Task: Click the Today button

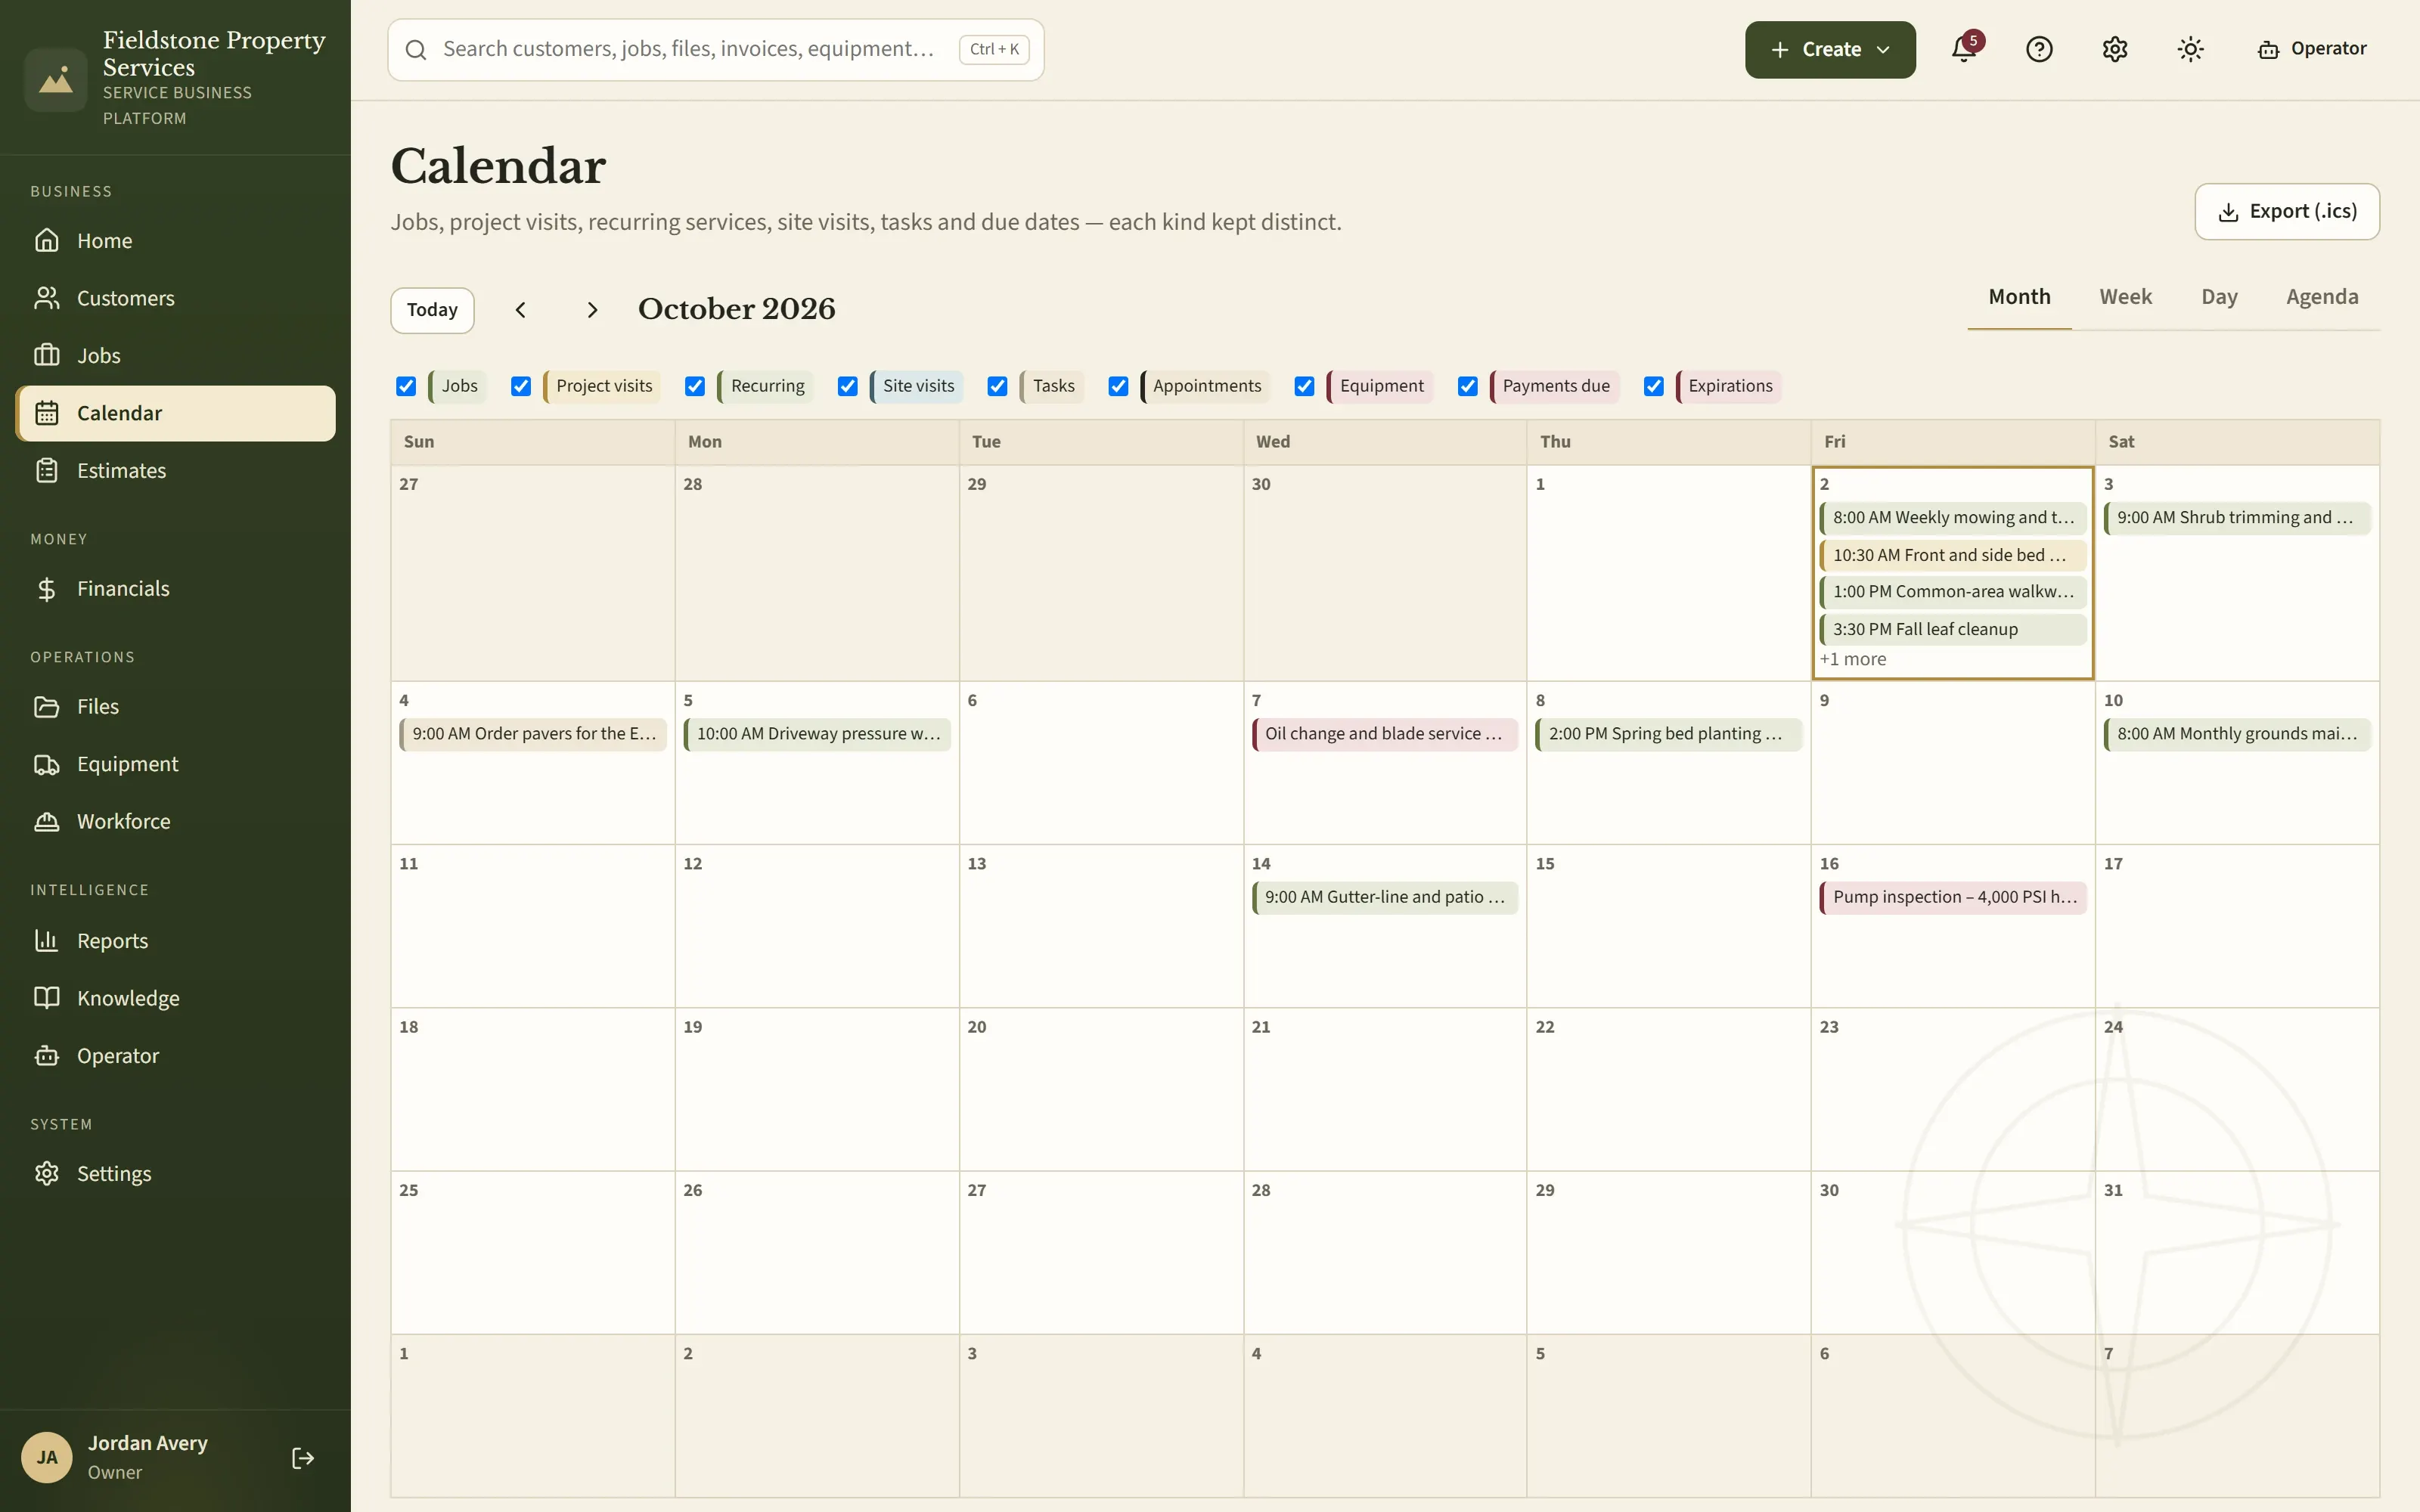Action: tap(432, 310)
